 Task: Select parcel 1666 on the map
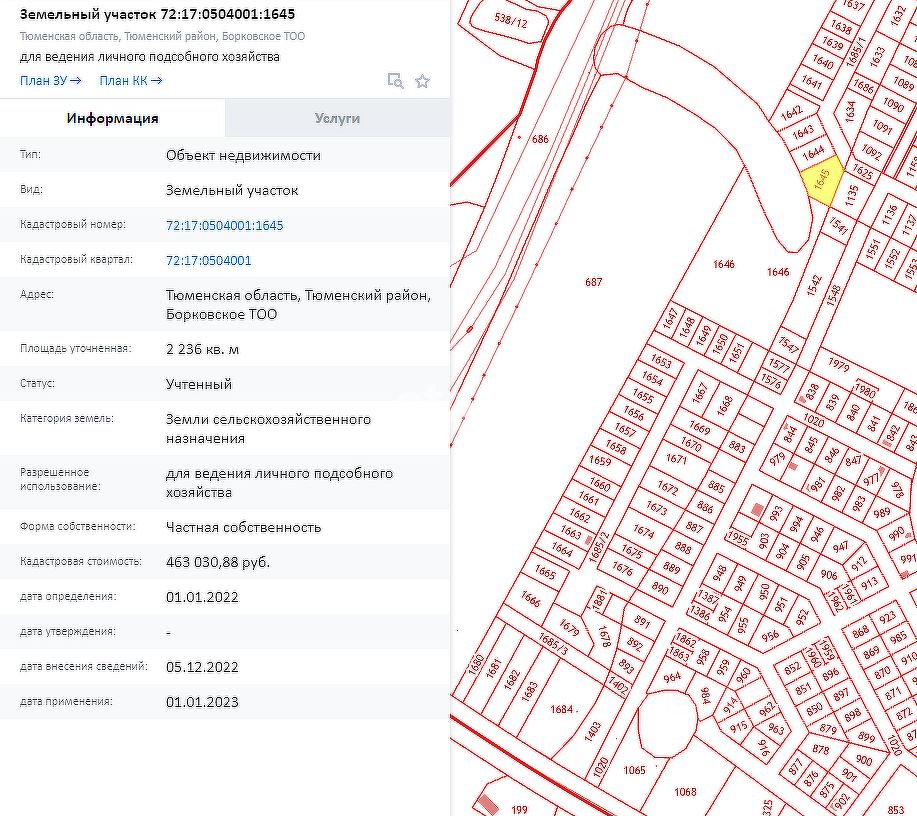[530, 599]
